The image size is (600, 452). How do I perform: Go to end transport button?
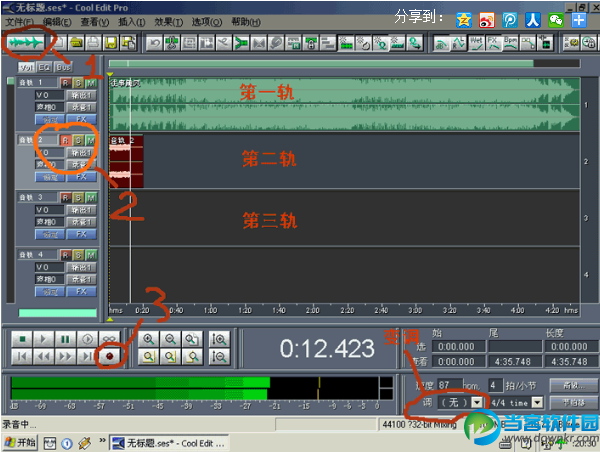coord(87,356)
